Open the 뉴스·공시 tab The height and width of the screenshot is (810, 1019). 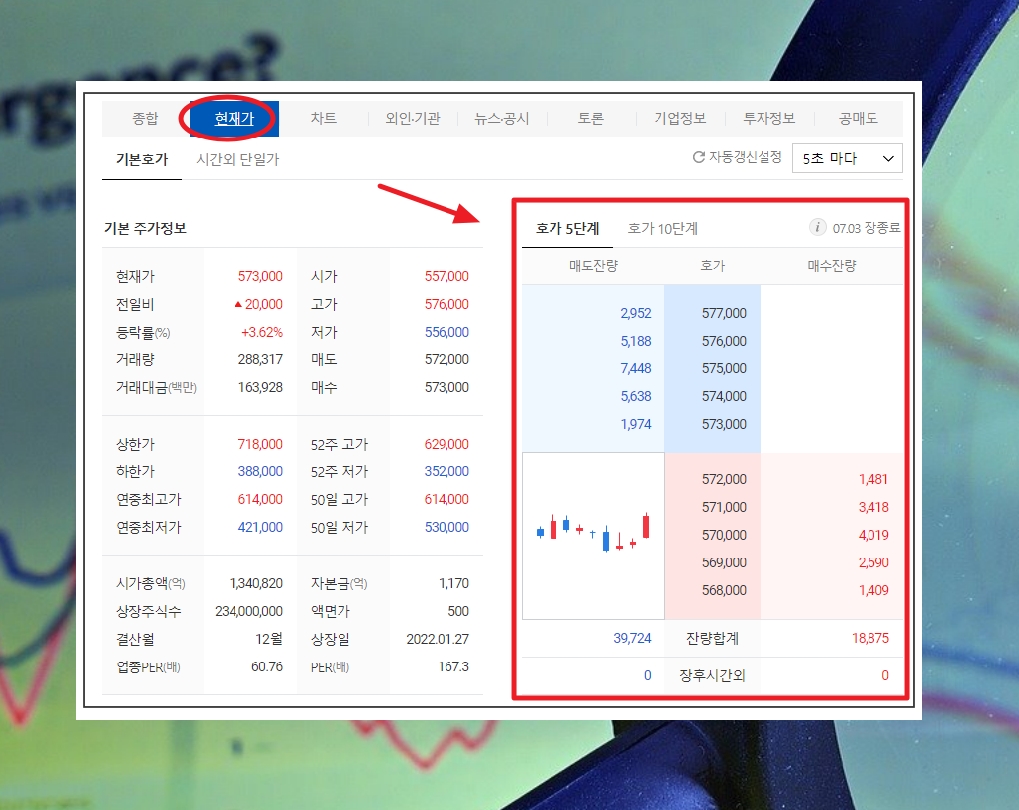click(502, 118)
